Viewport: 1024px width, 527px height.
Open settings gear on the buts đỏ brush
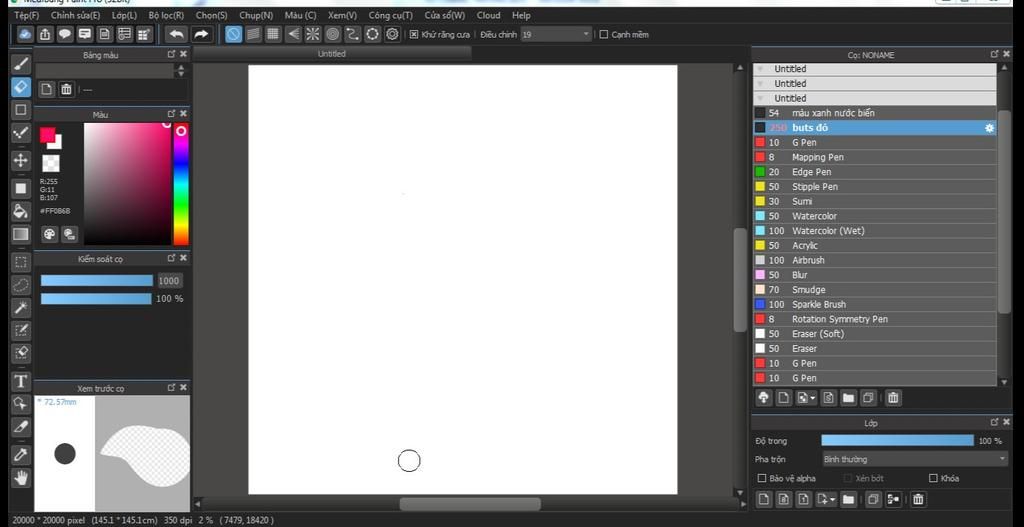click(x=989, y=128)
